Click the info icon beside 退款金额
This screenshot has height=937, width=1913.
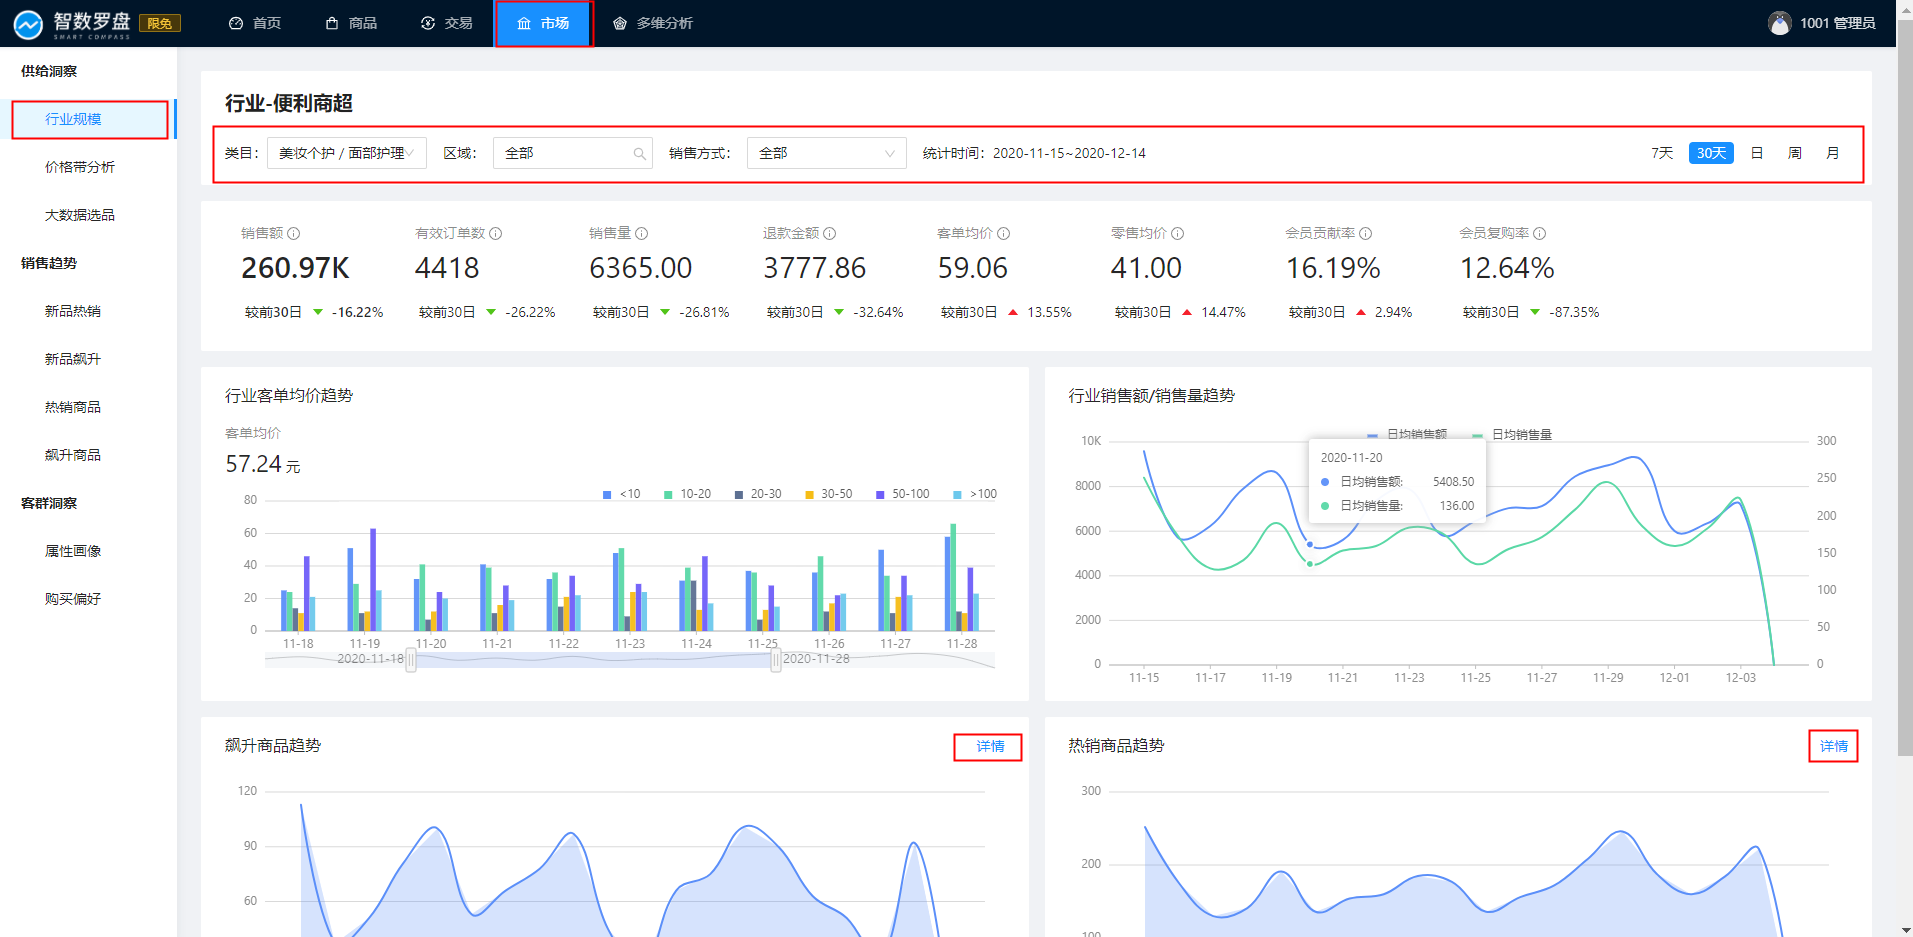tap(830, 233)
